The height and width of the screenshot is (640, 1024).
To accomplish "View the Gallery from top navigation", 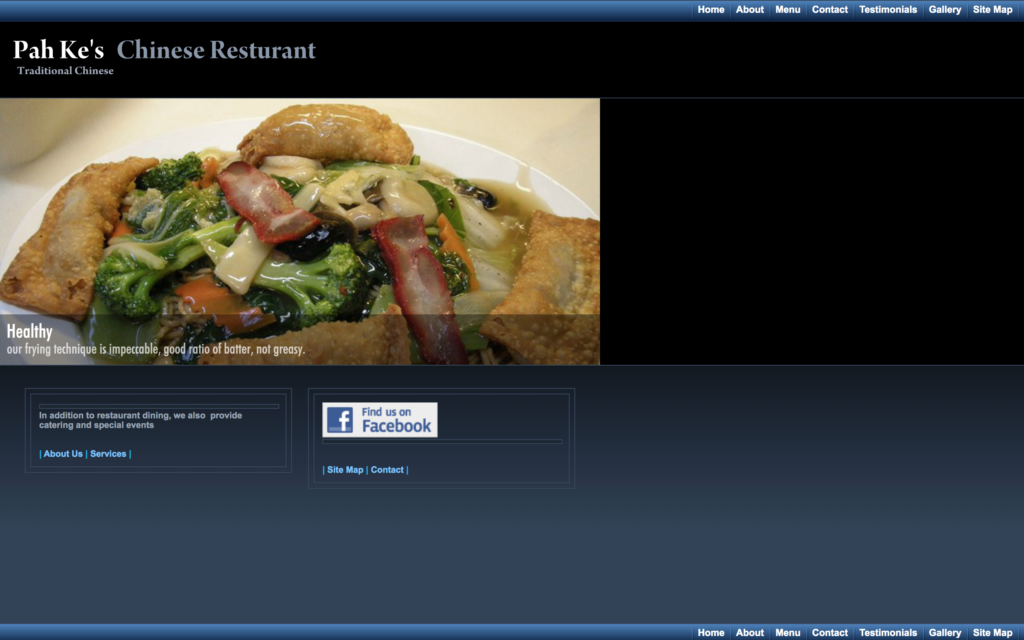I will pos(945,10).
